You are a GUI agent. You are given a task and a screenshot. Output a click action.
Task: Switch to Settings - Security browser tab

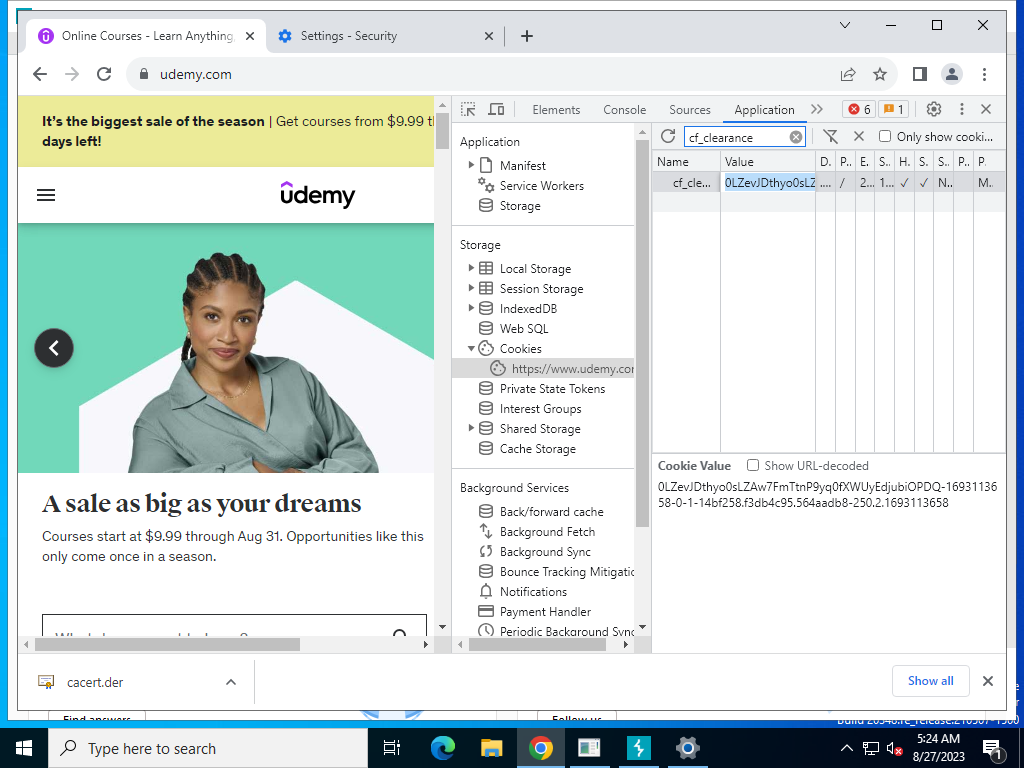(349, 36)
